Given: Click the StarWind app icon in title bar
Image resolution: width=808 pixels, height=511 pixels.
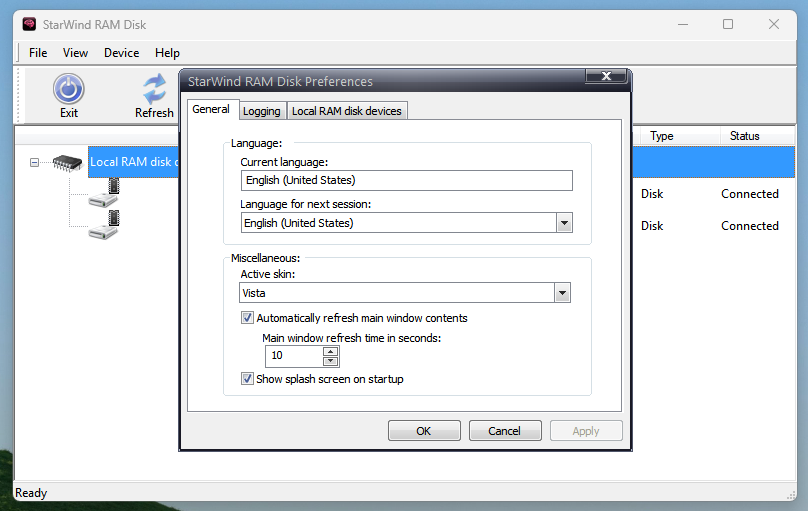Looking at the screenshot, I should pos(30,24).
